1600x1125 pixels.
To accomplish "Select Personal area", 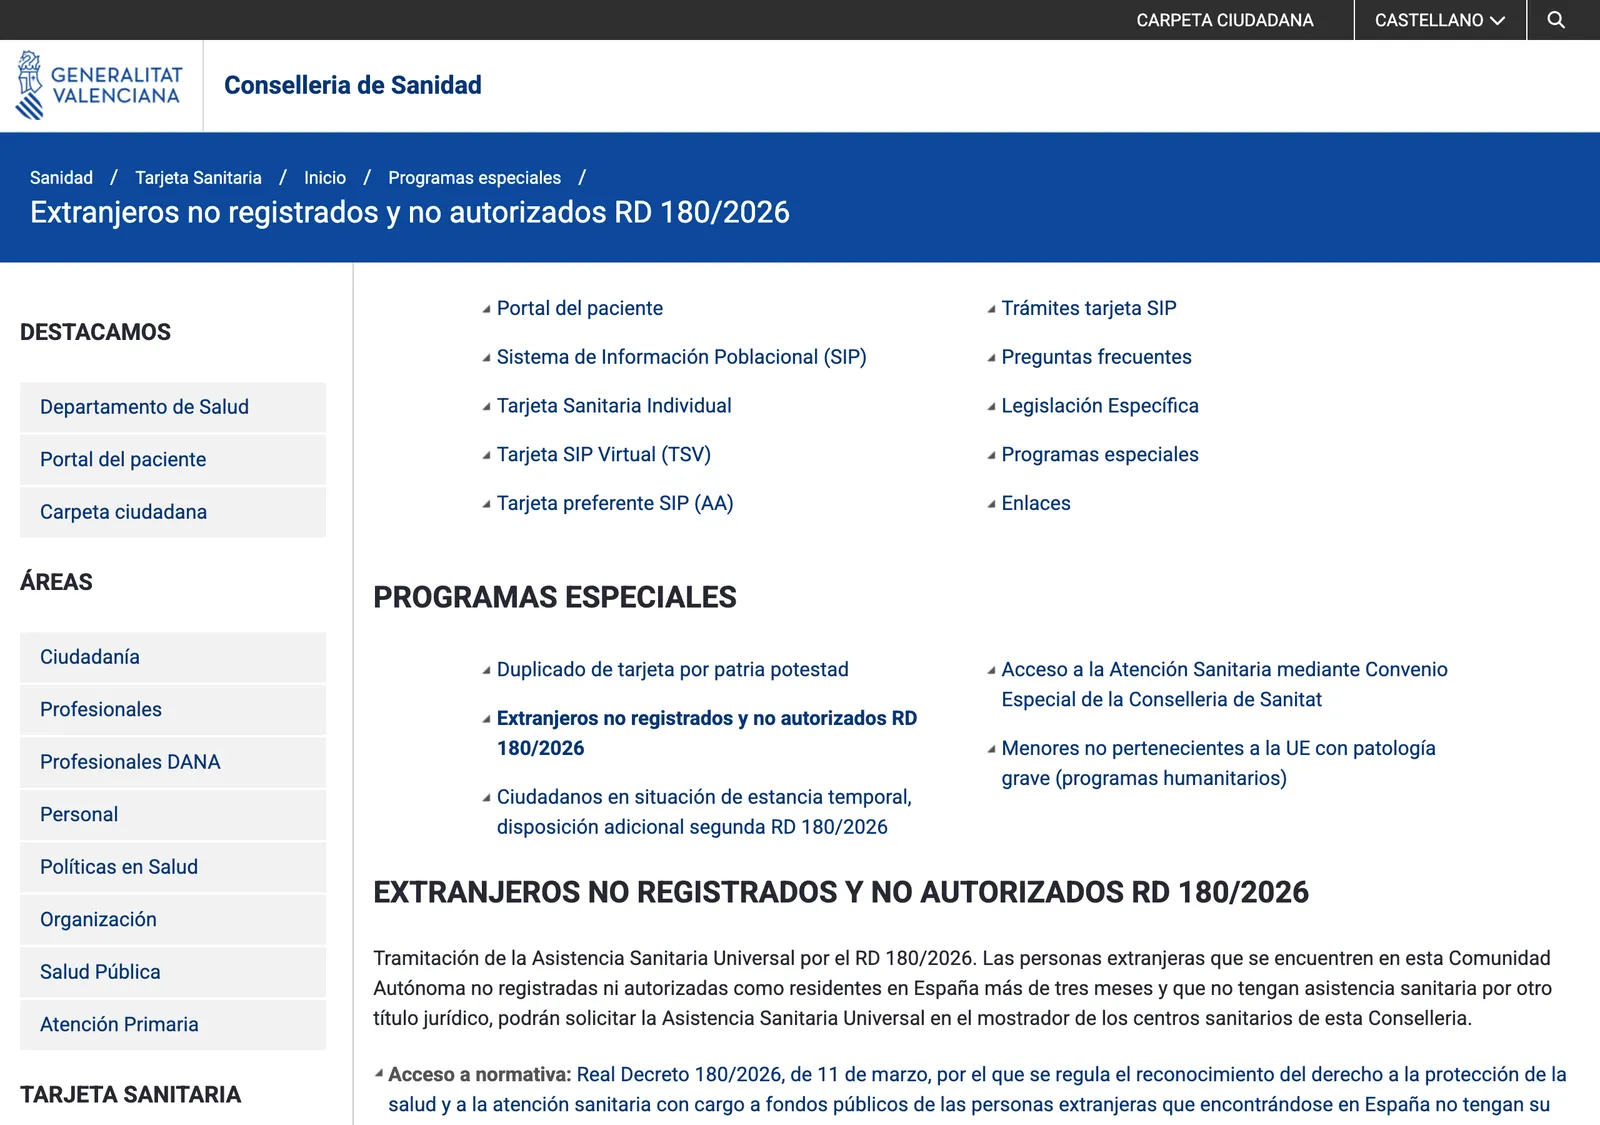I will (x=173, y=815).
